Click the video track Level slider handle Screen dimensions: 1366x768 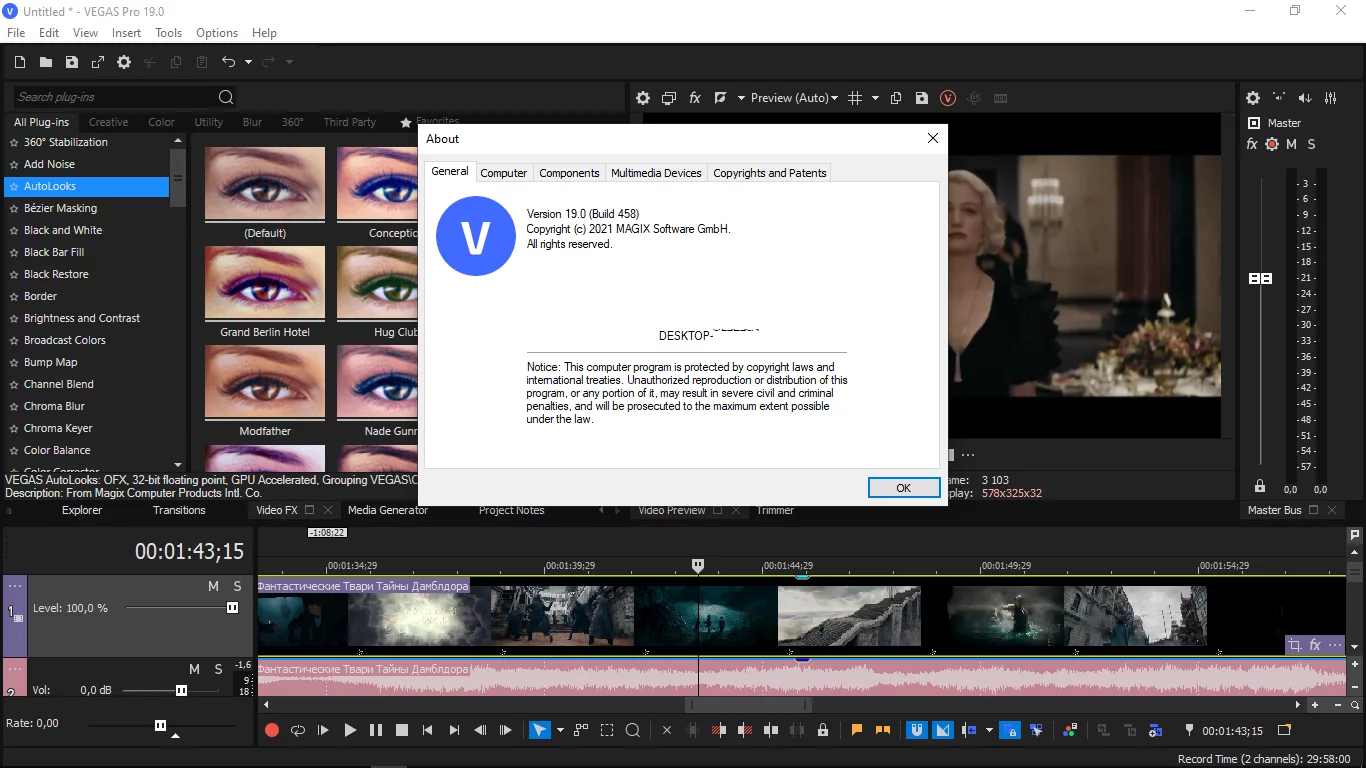tap(233, 608)
